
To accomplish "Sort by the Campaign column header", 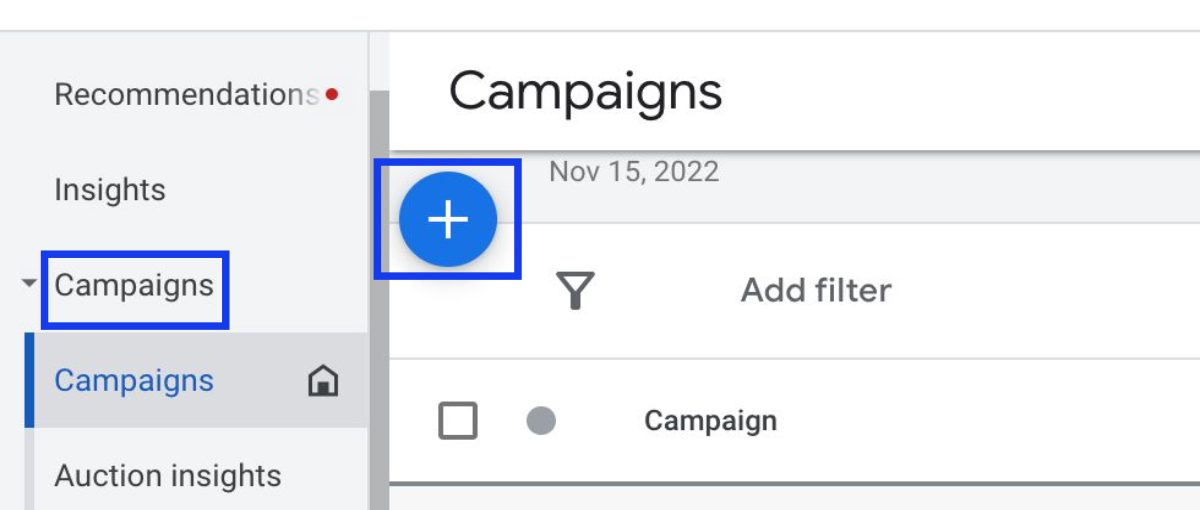I will click(710, 421).
